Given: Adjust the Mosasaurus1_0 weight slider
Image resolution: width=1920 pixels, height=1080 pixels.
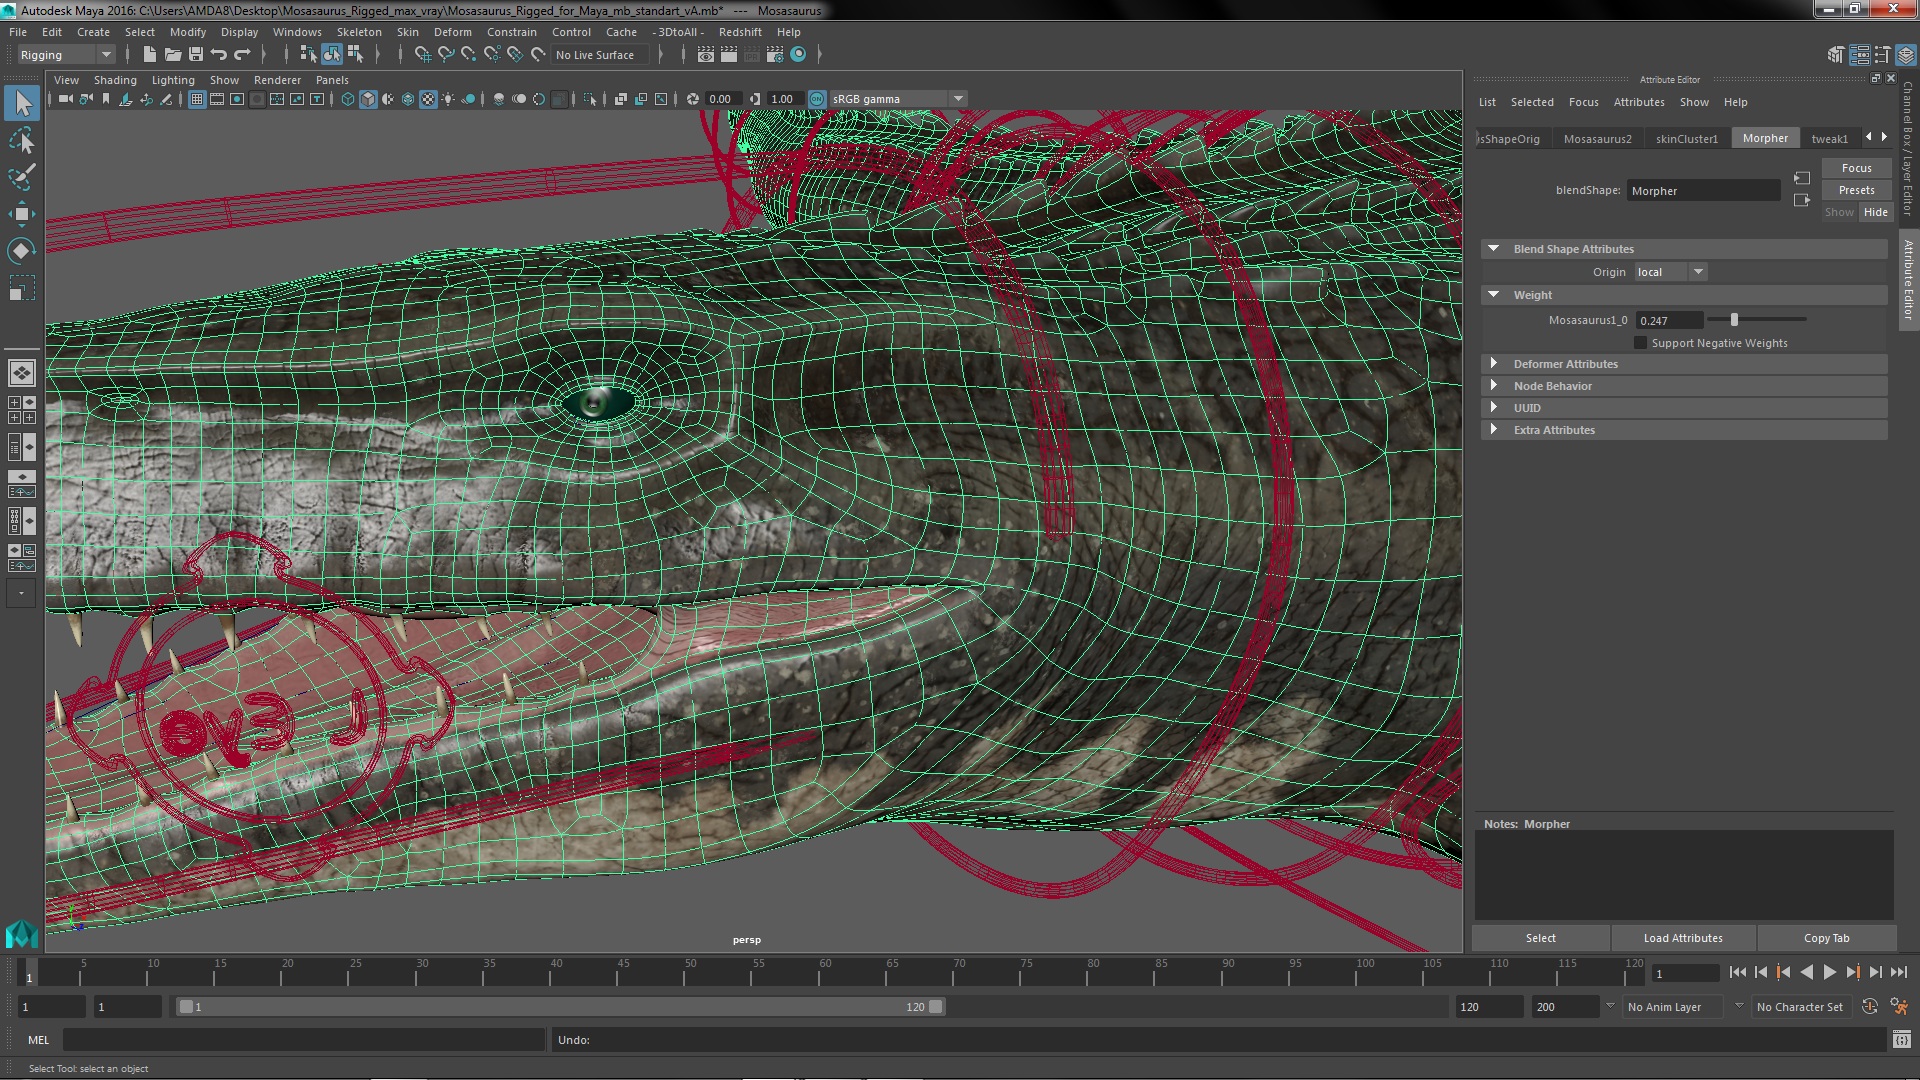Looking at the screenshot, I should pyautogui.click(x=1734, y=320).
